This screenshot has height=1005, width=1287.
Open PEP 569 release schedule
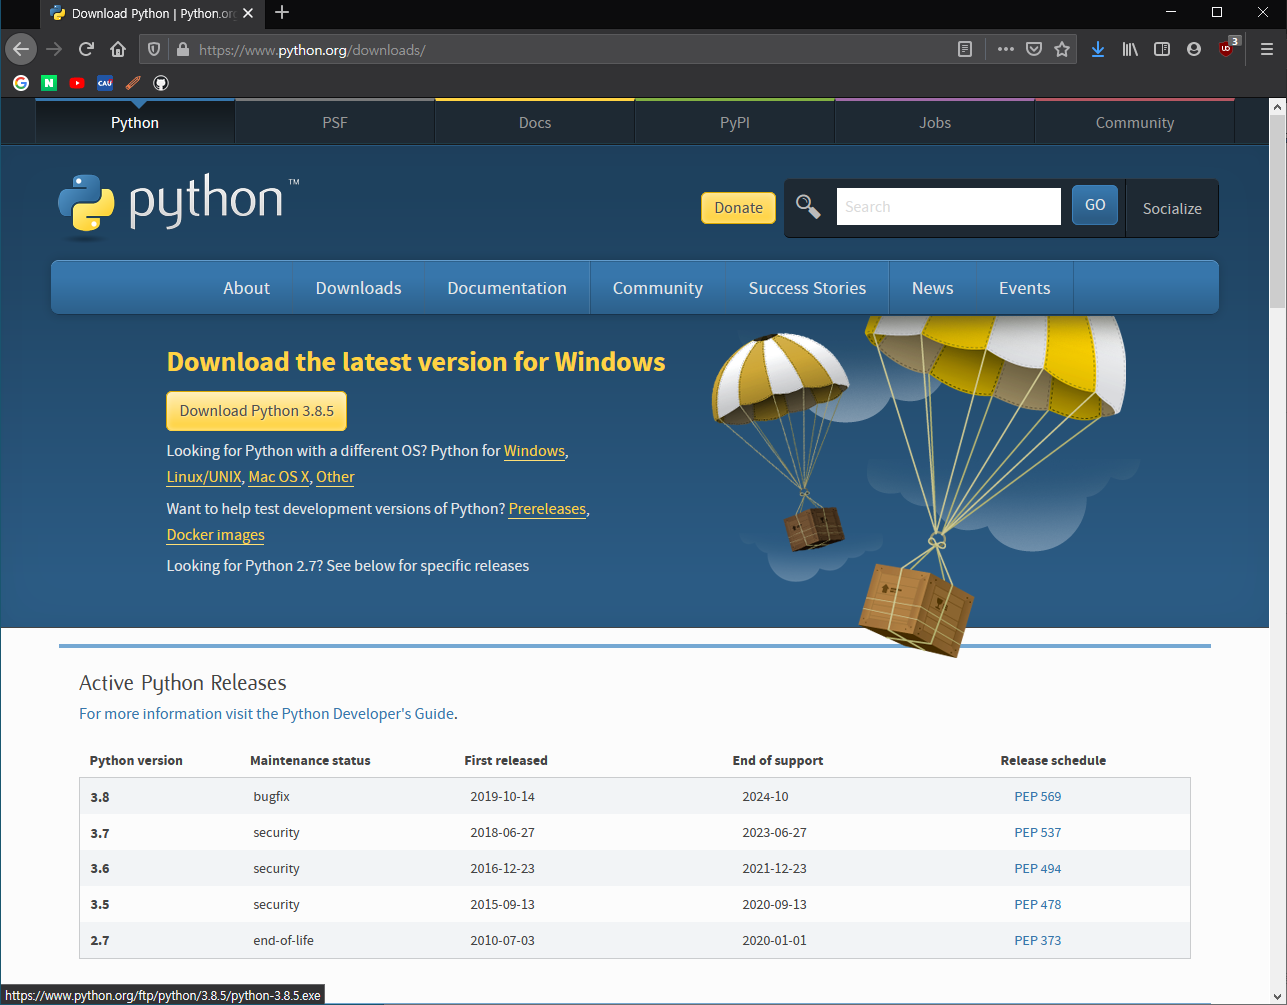click(x=1037, y=797)
